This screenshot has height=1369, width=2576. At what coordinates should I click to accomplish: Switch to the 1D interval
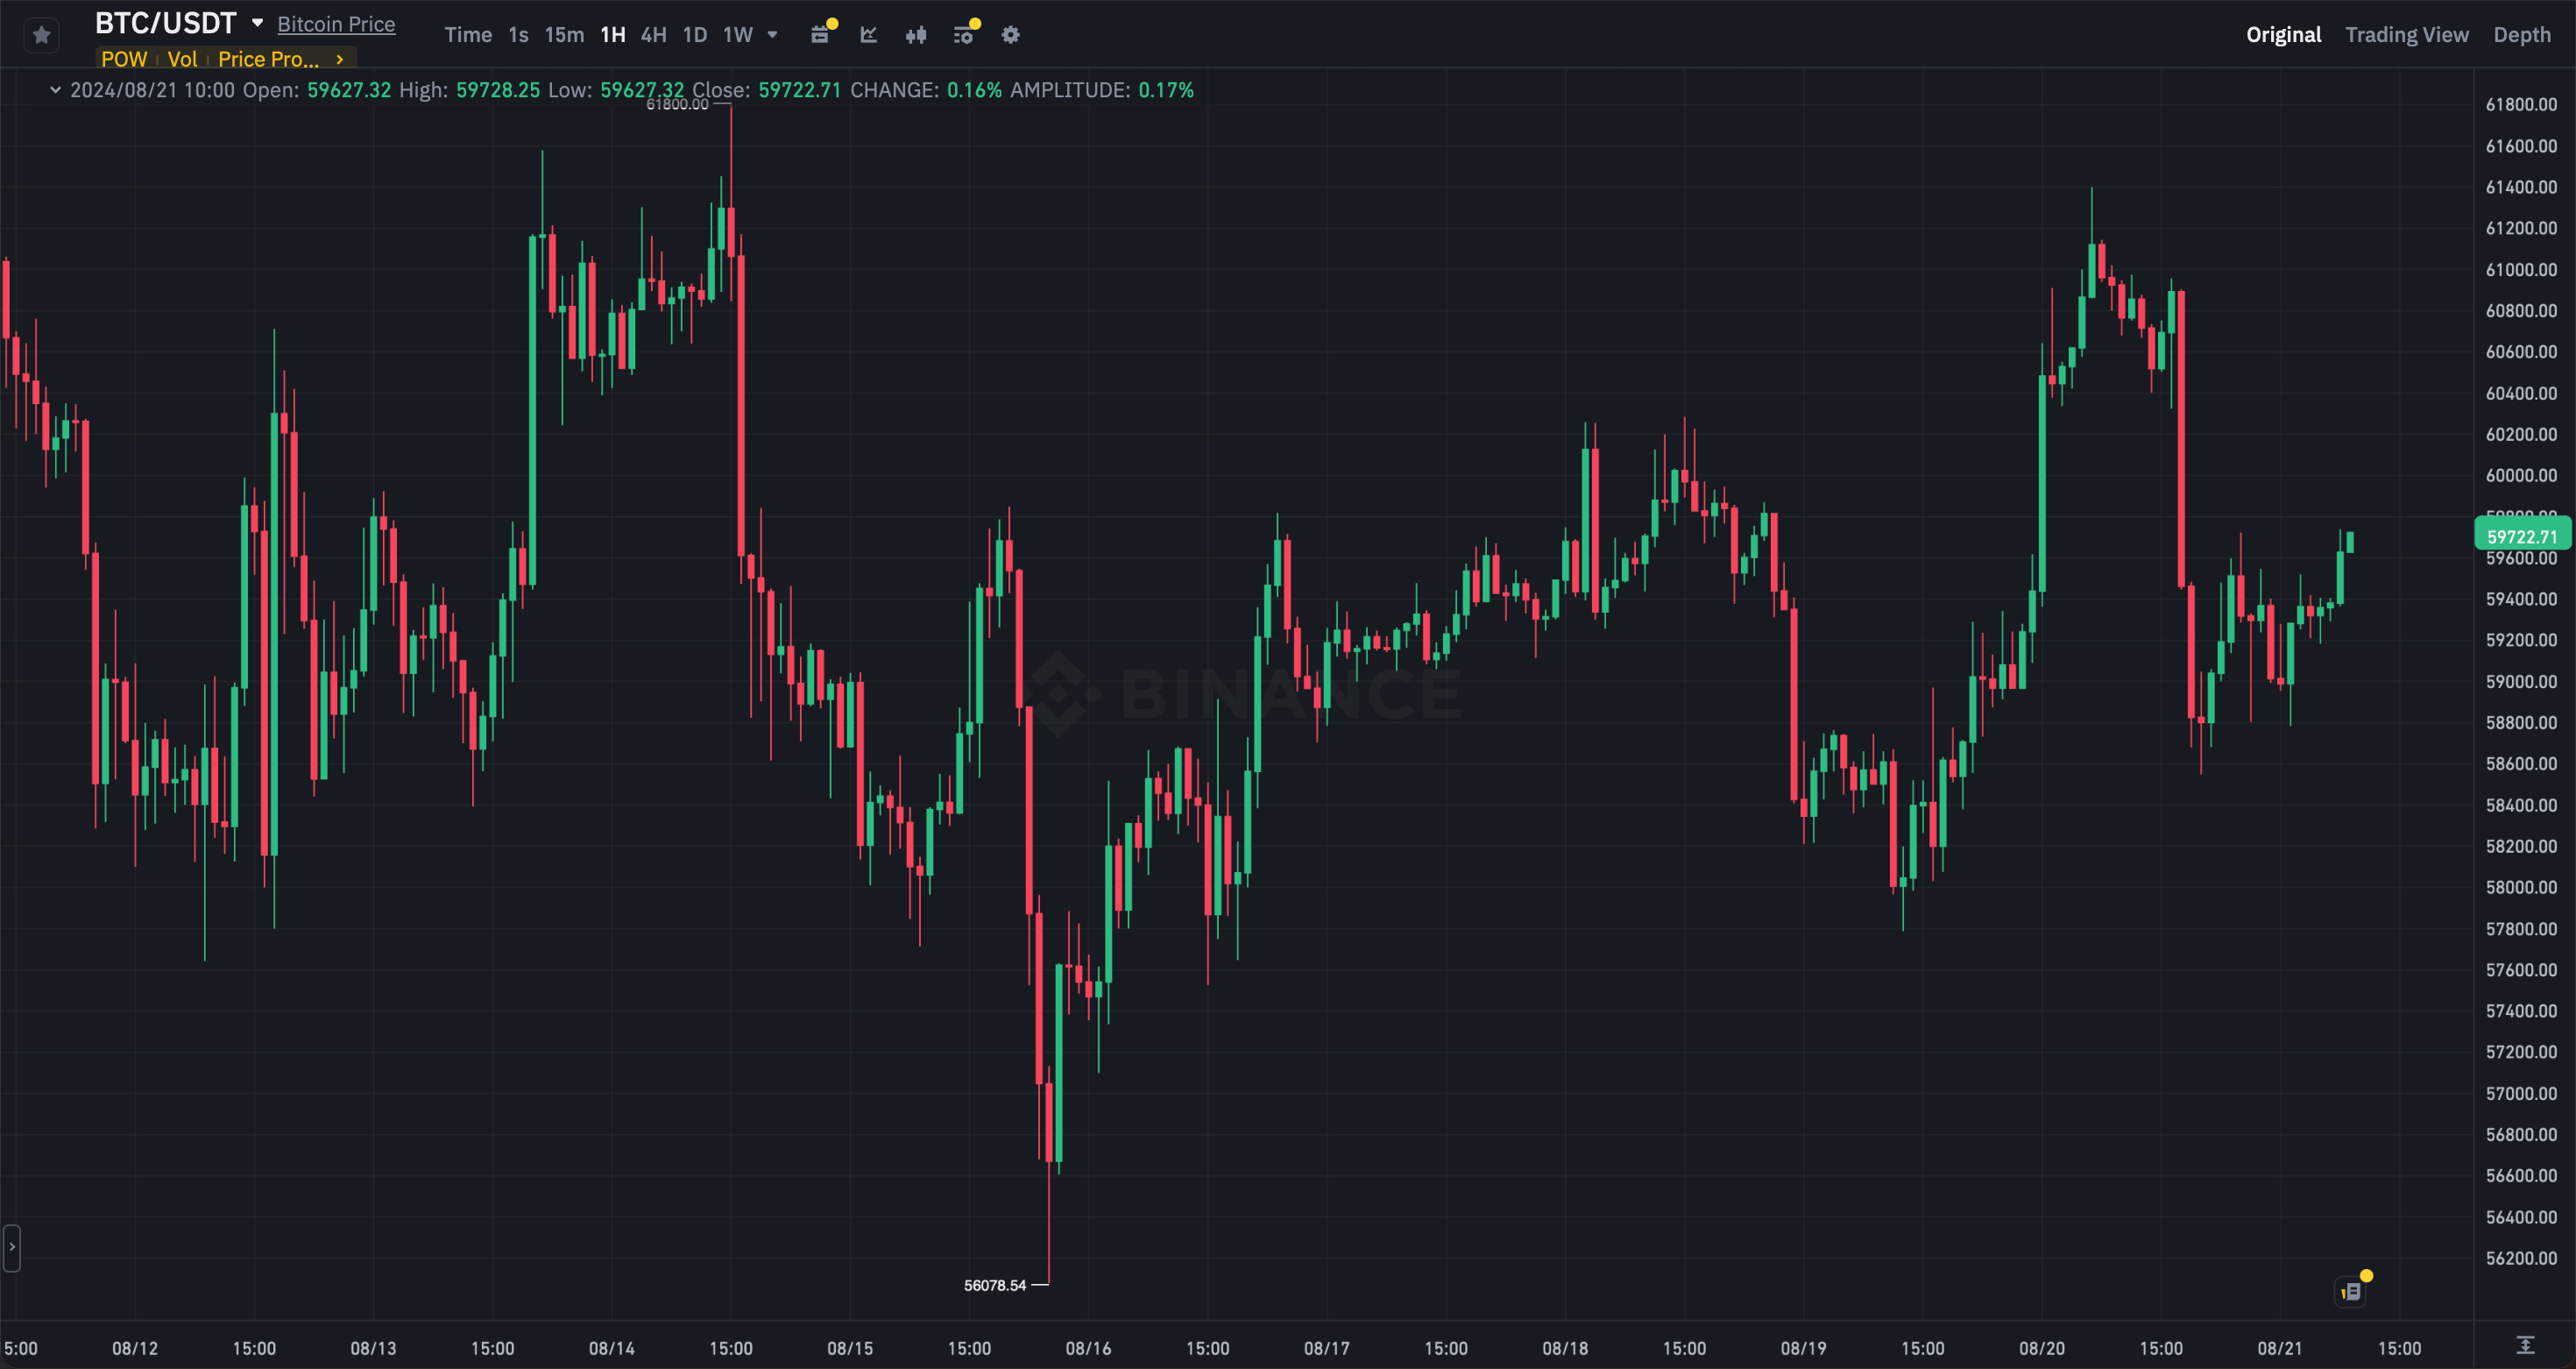click(x=694, y=34)
